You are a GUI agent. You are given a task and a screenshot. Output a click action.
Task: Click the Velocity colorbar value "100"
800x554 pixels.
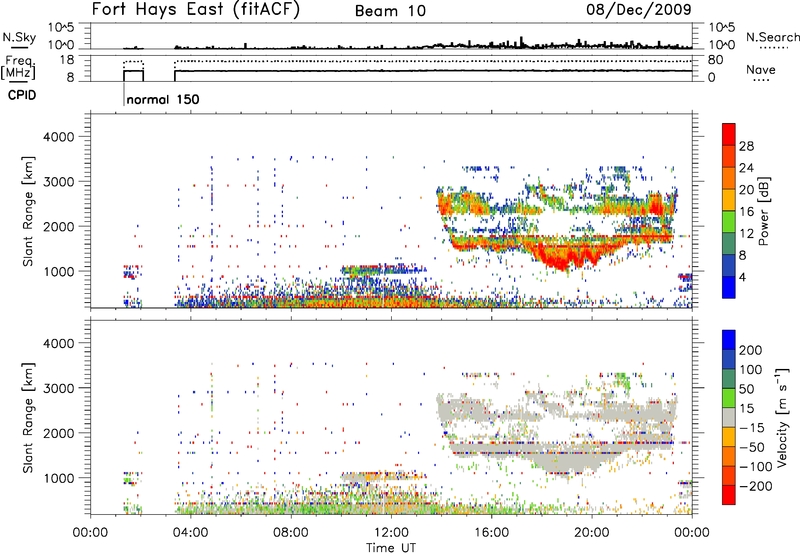point(750,369)
